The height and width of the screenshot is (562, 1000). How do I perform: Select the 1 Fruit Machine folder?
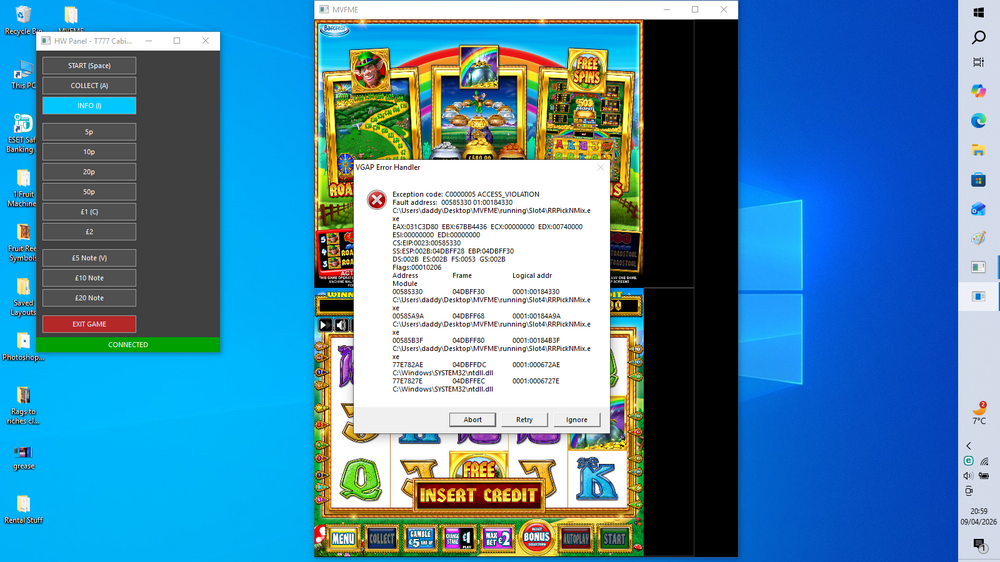pyautogui.click(x=22, y=188)
